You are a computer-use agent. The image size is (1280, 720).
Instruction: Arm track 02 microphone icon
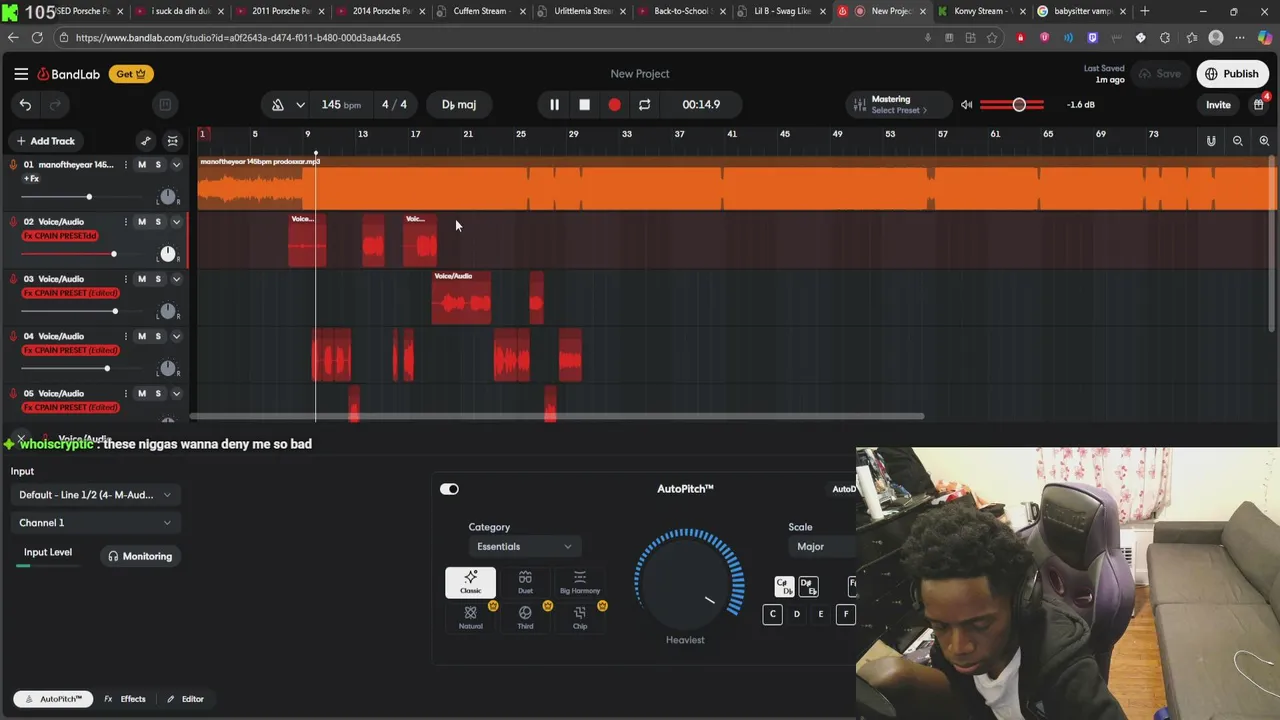[14, 222]
